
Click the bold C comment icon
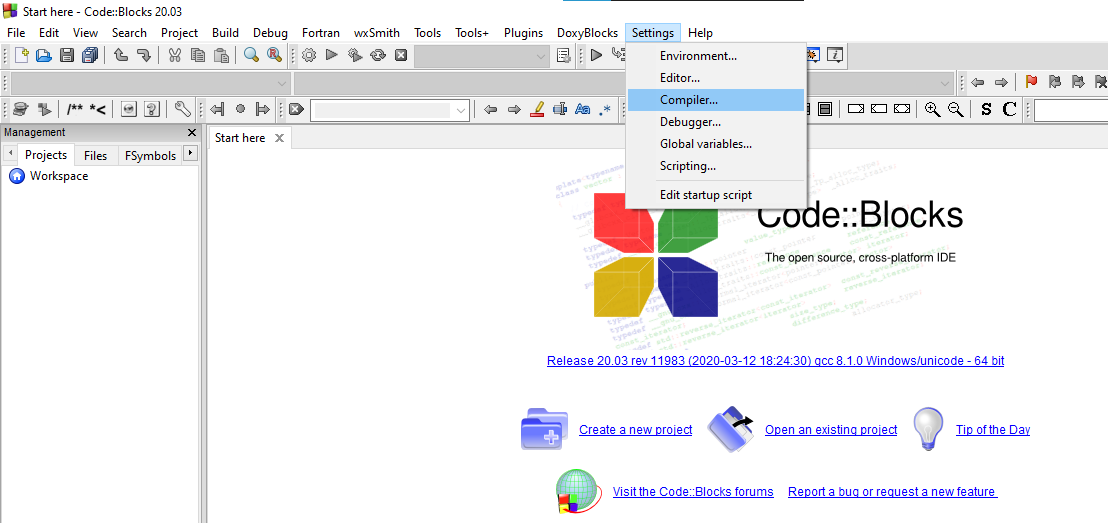[x=1010, y=110]
